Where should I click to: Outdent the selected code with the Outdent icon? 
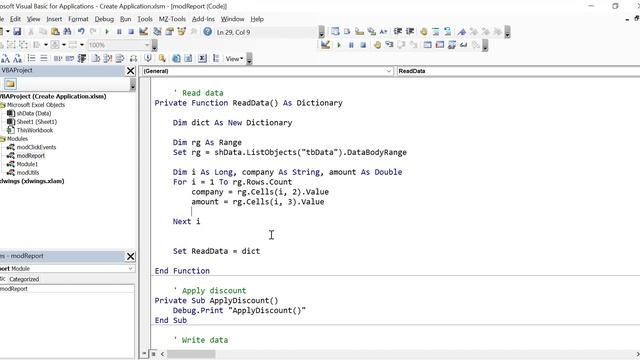coord(410,31)
